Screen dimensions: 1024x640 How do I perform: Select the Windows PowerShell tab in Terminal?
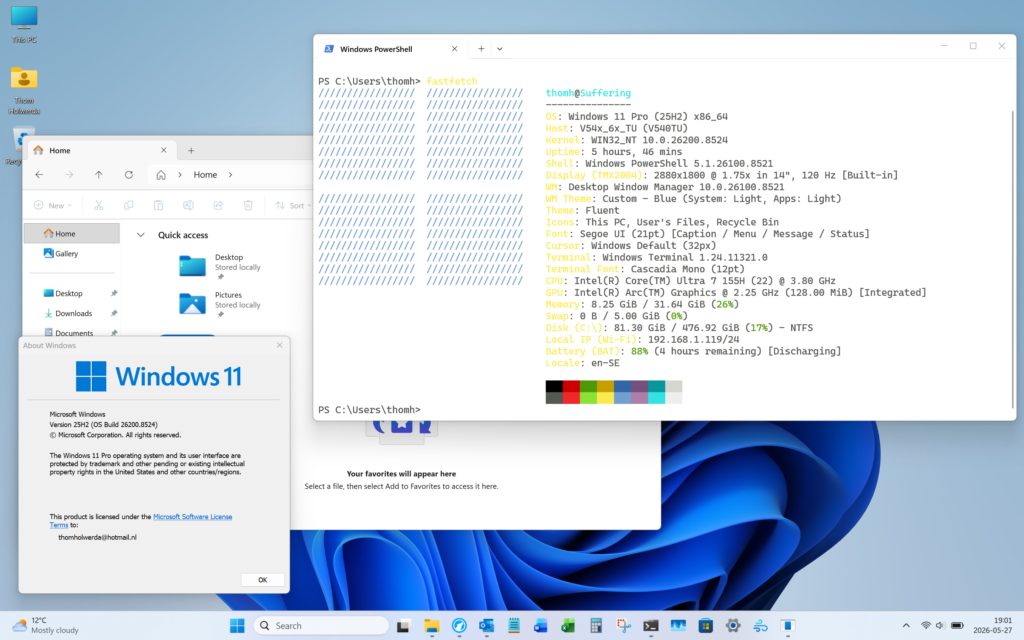click(391, 49)
